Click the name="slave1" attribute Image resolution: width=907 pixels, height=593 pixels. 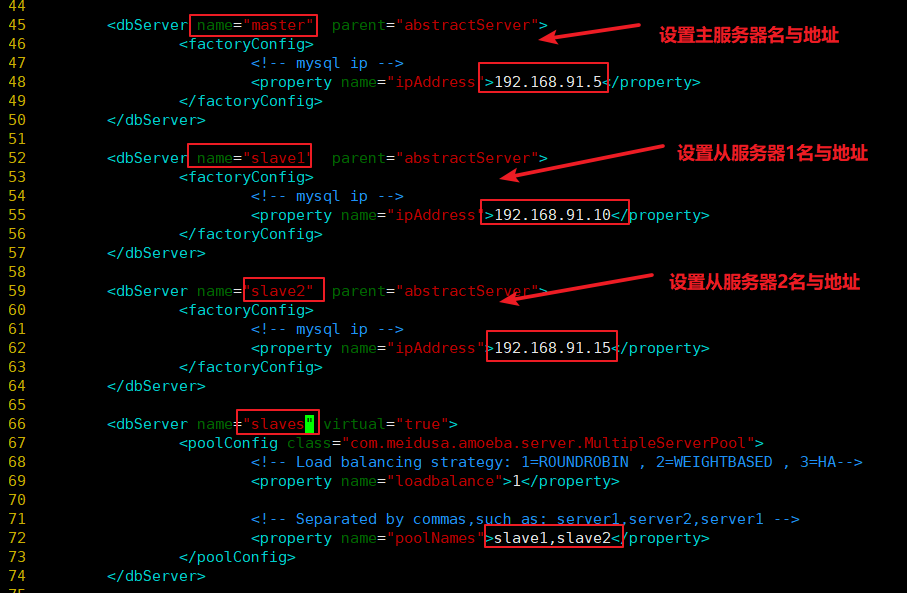click(x=251, y=159)
